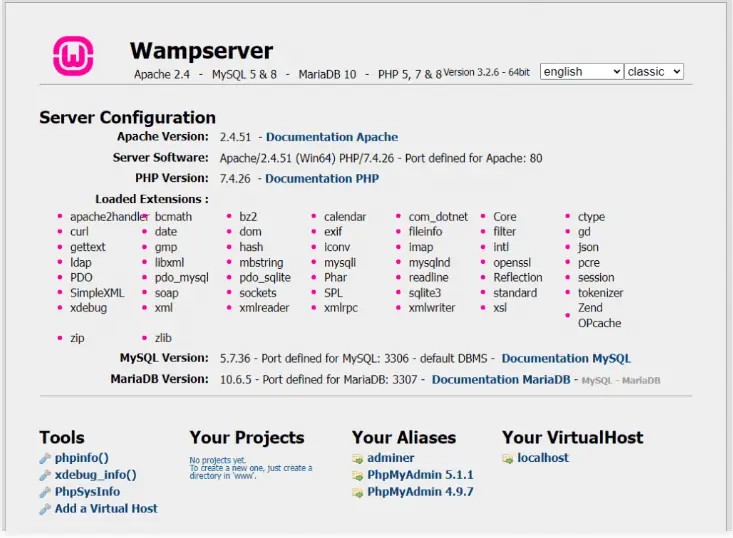Click wrench icon beside xdebug_info()
The image size is (733, 538).
(45, 475)
